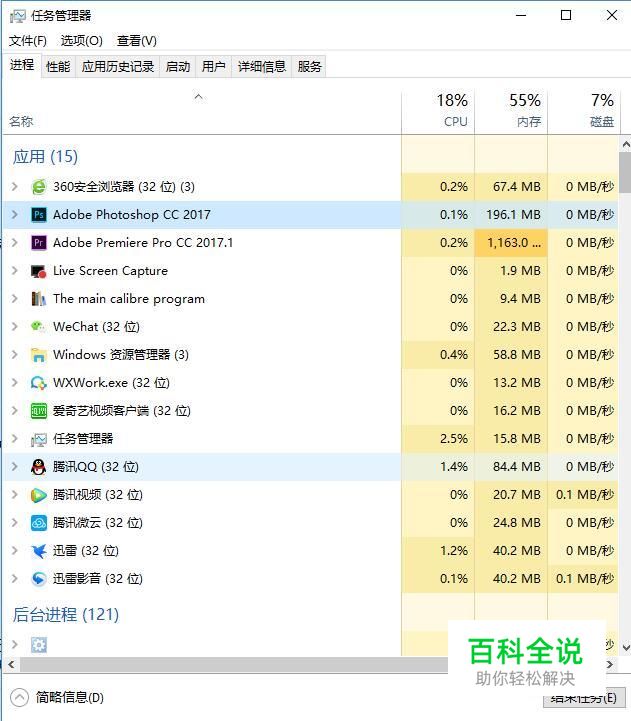
Task: Expand the 腾讯QQ (32 位) row
Action: pyautogui.click(x=15, y=467)
